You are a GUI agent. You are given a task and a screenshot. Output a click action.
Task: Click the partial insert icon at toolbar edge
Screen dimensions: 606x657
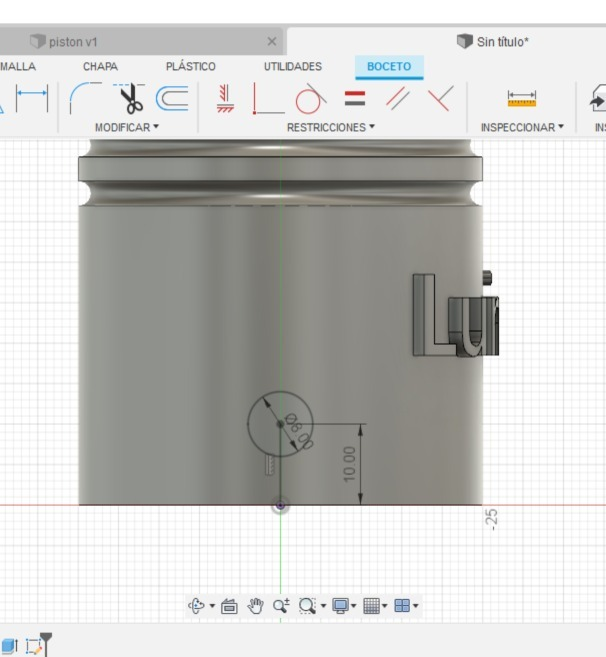(x=598, y=98)
